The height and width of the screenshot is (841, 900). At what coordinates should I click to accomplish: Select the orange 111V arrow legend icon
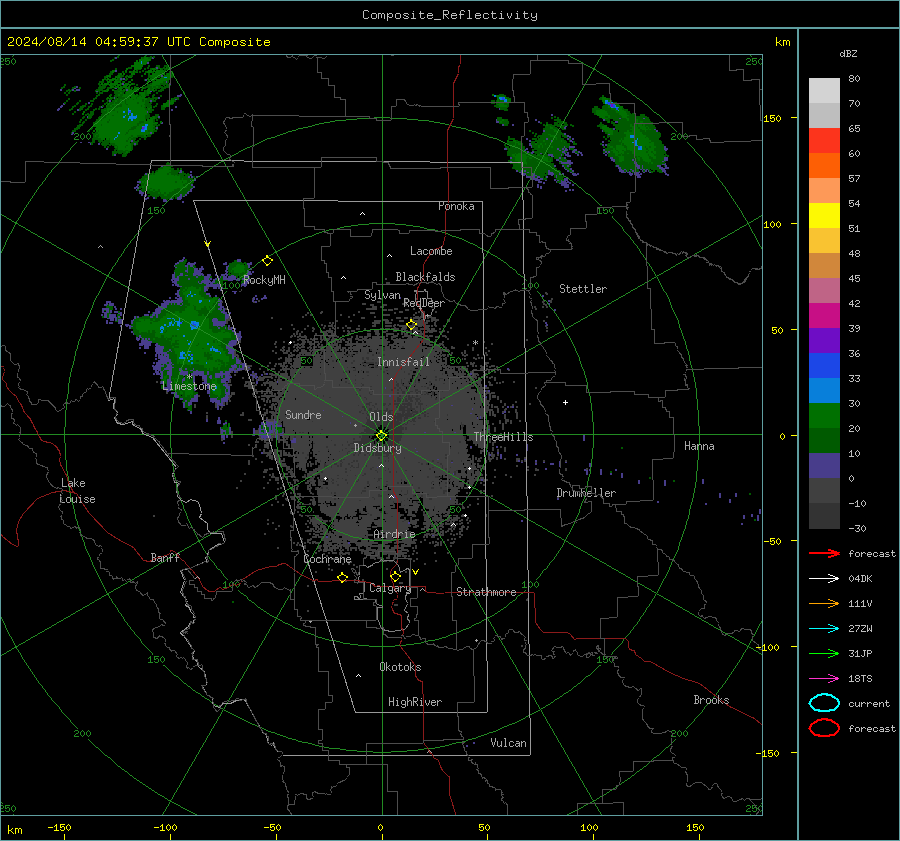point(824,603)
